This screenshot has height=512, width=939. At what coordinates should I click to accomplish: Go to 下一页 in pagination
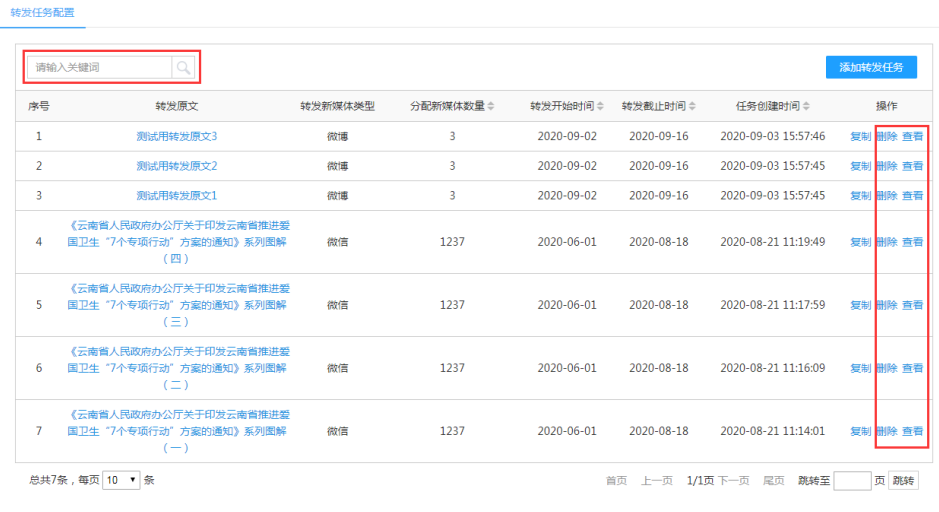tap(733, 481)
